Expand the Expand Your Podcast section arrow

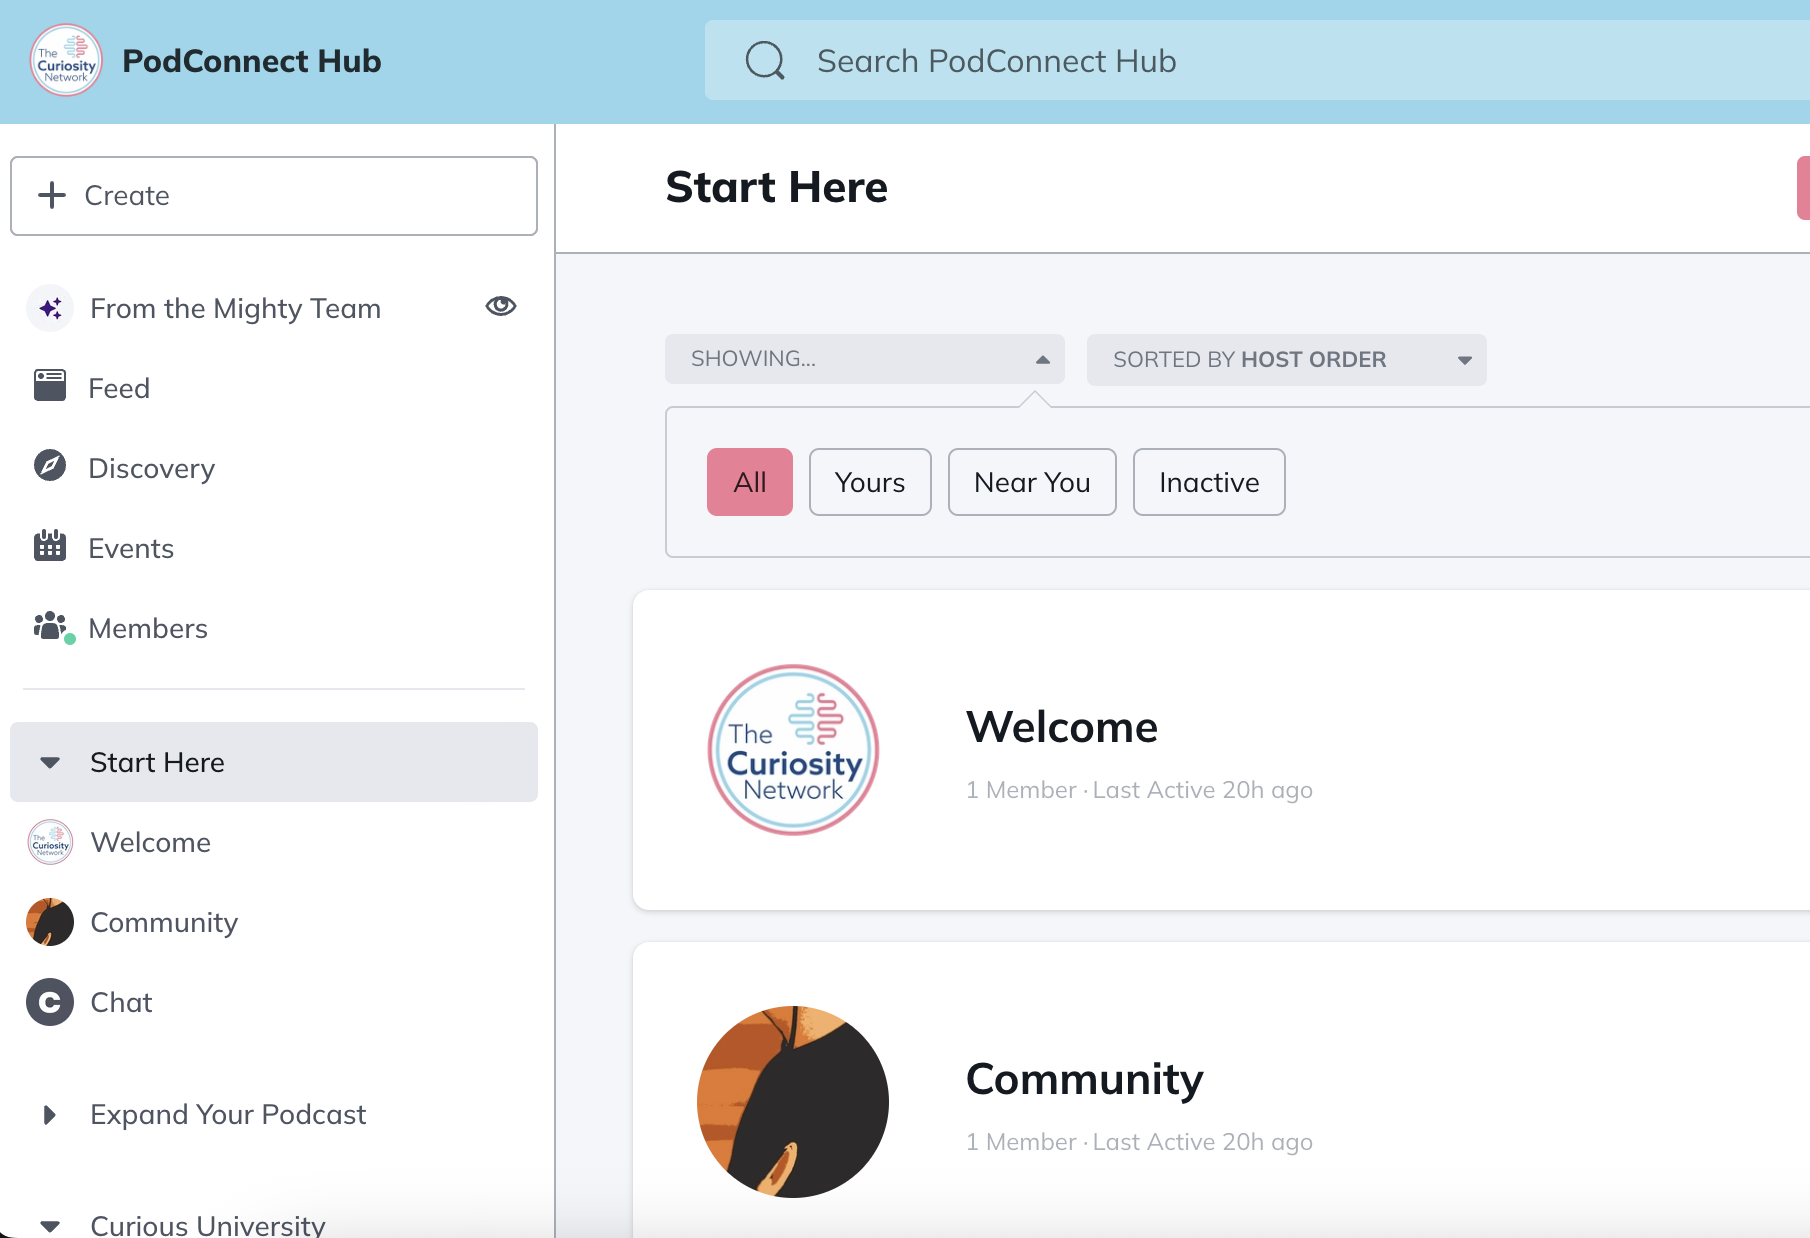pos(50,1115)
